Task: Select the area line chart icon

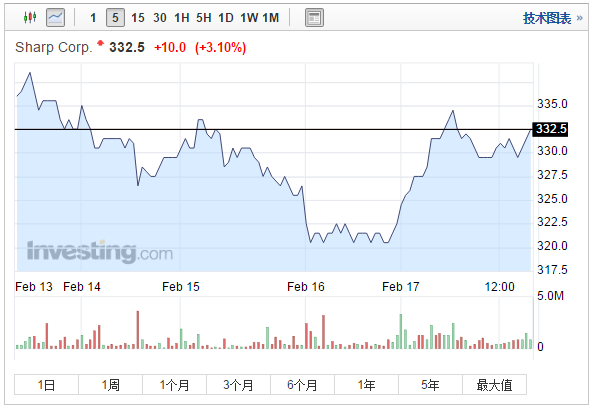Action: coord(55,18)
